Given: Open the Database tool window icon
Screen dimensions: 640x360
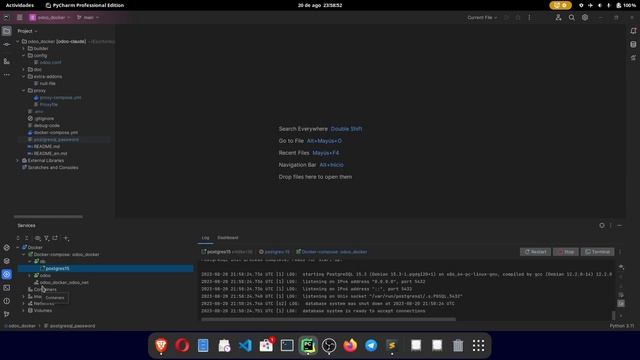Looking at the screenshot, I should (x=633, y=44).
